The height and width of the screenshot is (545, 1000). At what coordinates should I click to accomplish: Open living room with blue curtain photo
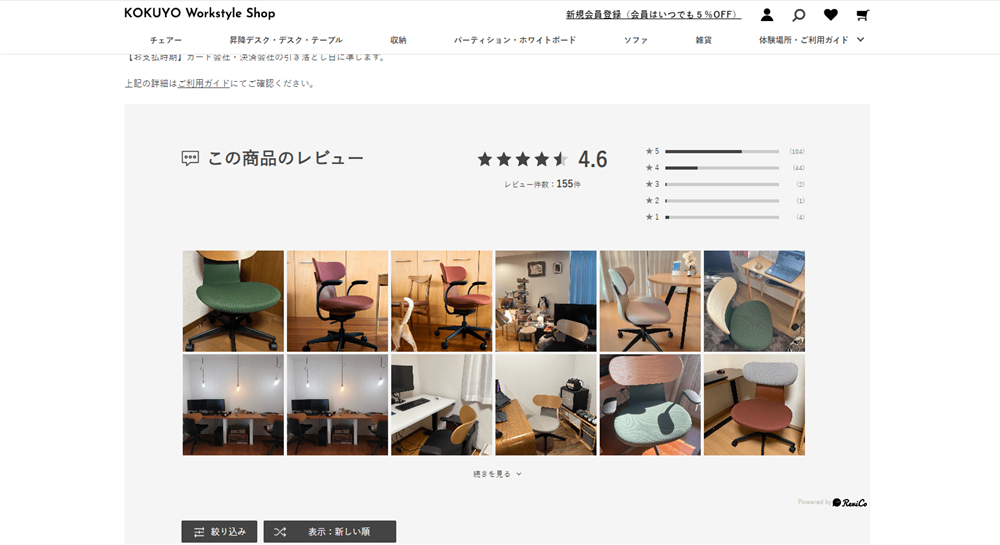coord(546,301)
